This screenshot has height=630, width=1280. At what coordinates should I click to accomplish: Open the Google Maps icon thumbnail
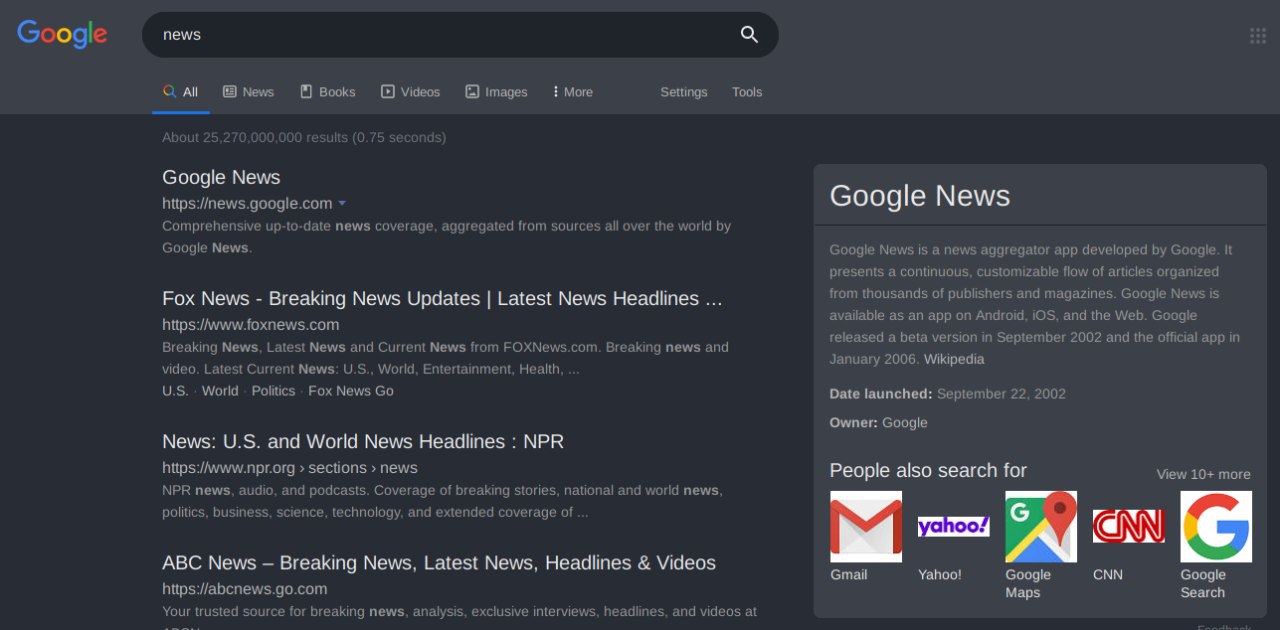click(1041, 526)
